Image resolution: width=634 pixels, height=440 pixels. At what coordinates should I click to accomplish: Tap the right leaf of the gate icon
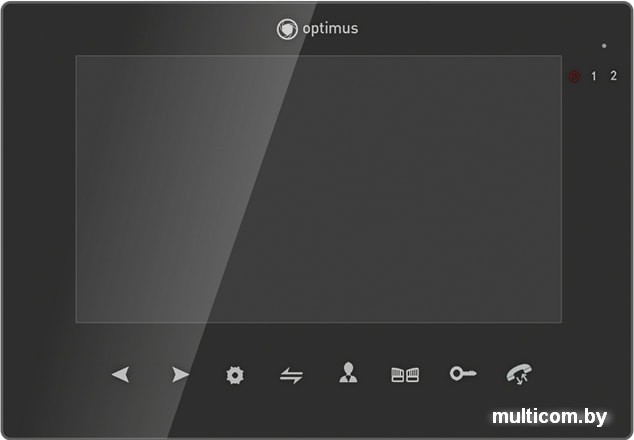point(412,374)
